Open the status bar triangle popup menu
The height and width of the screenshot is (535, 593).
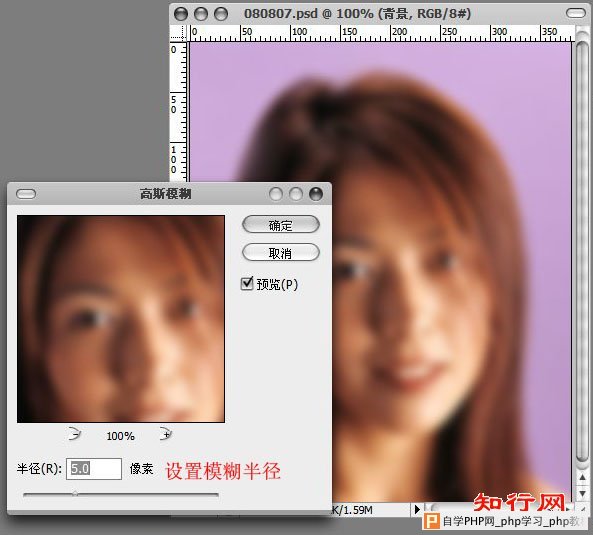click(x=417, y=509)
